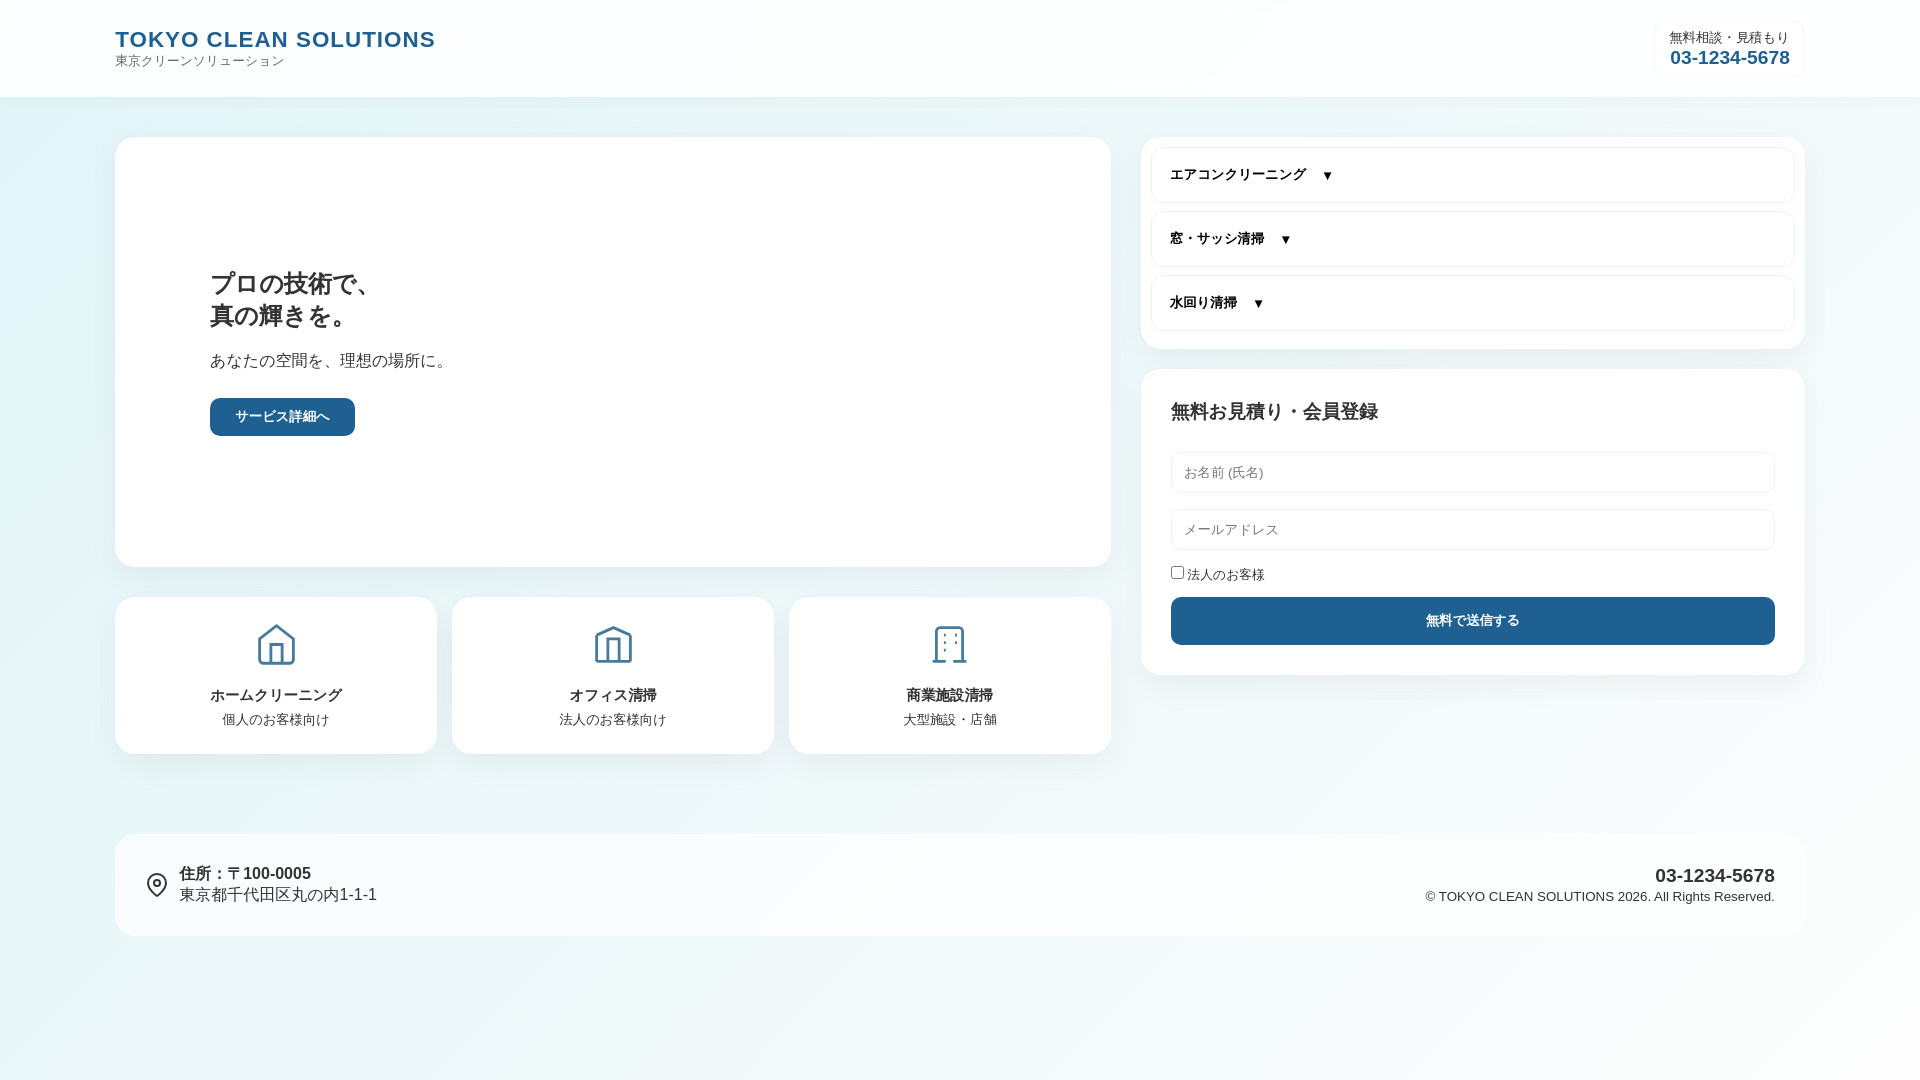
Task: Click the お名前 name input field
Action: (1472, 473)
